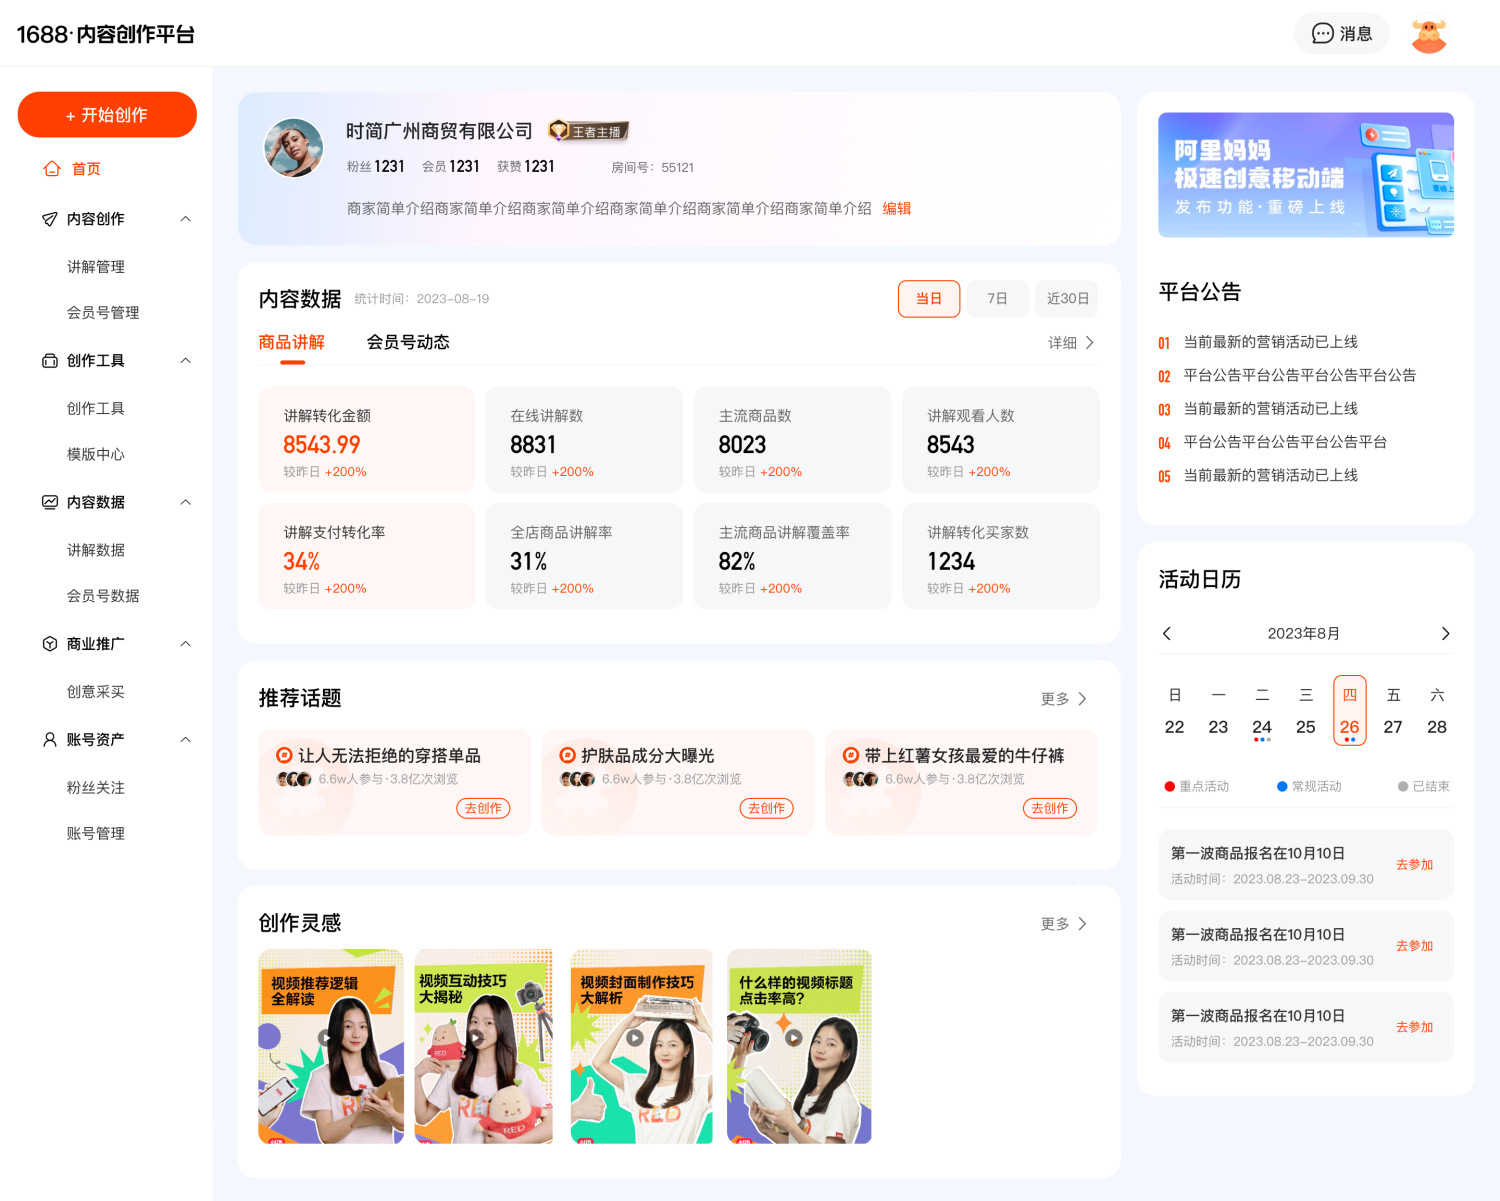Open the 视频推荐逻辑全解读 video thumbnail
The height and width of the screenshot is (1201, 1500).
(330, 1045)
